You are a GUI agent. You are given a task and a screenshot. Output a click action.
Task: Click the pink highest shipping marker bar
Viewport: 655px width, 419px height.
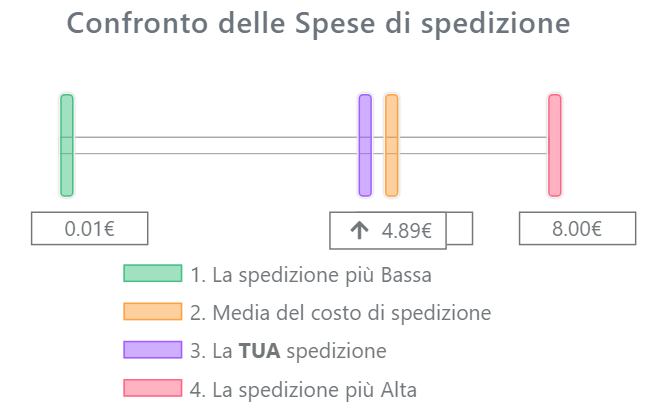pyautogui.click(x=554, y=145)
